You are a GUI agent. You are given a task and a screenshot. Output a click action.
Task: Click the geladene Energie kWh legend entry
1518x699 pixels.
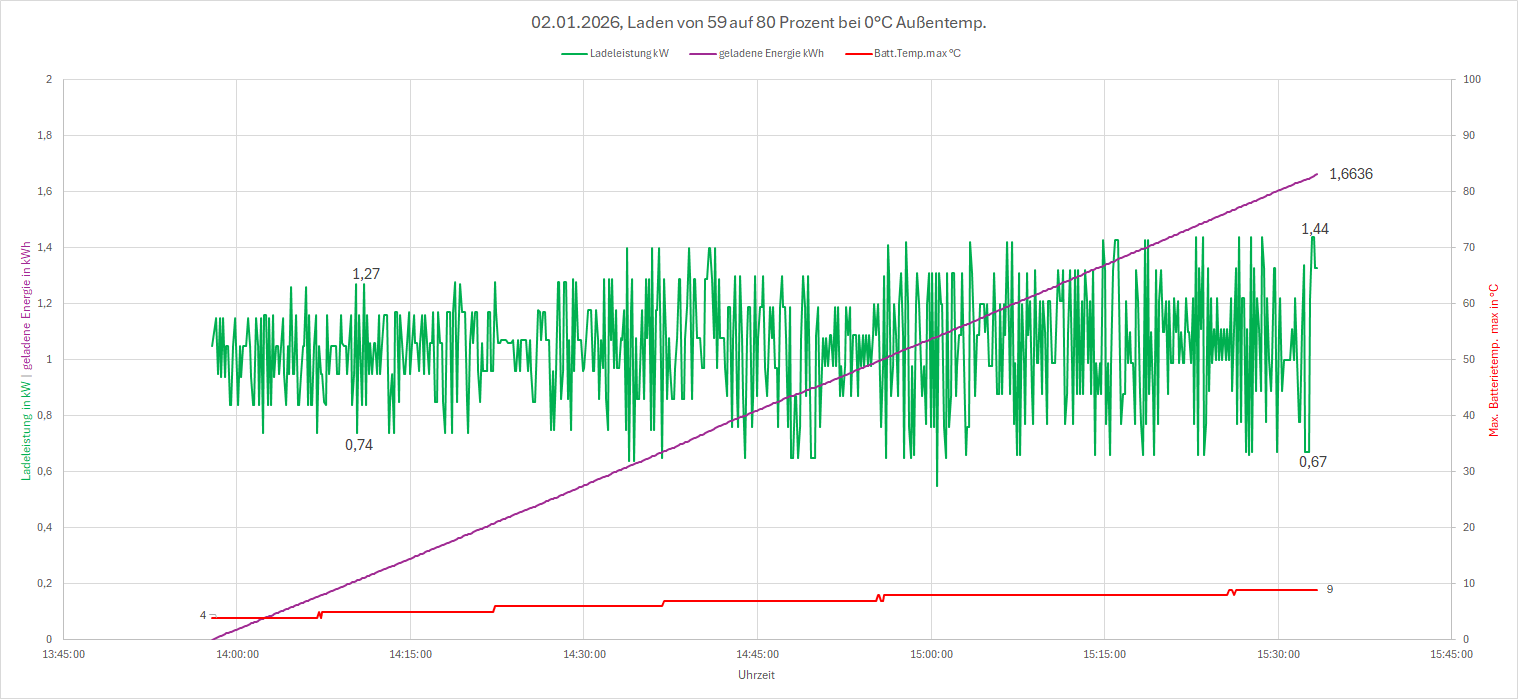771,54
